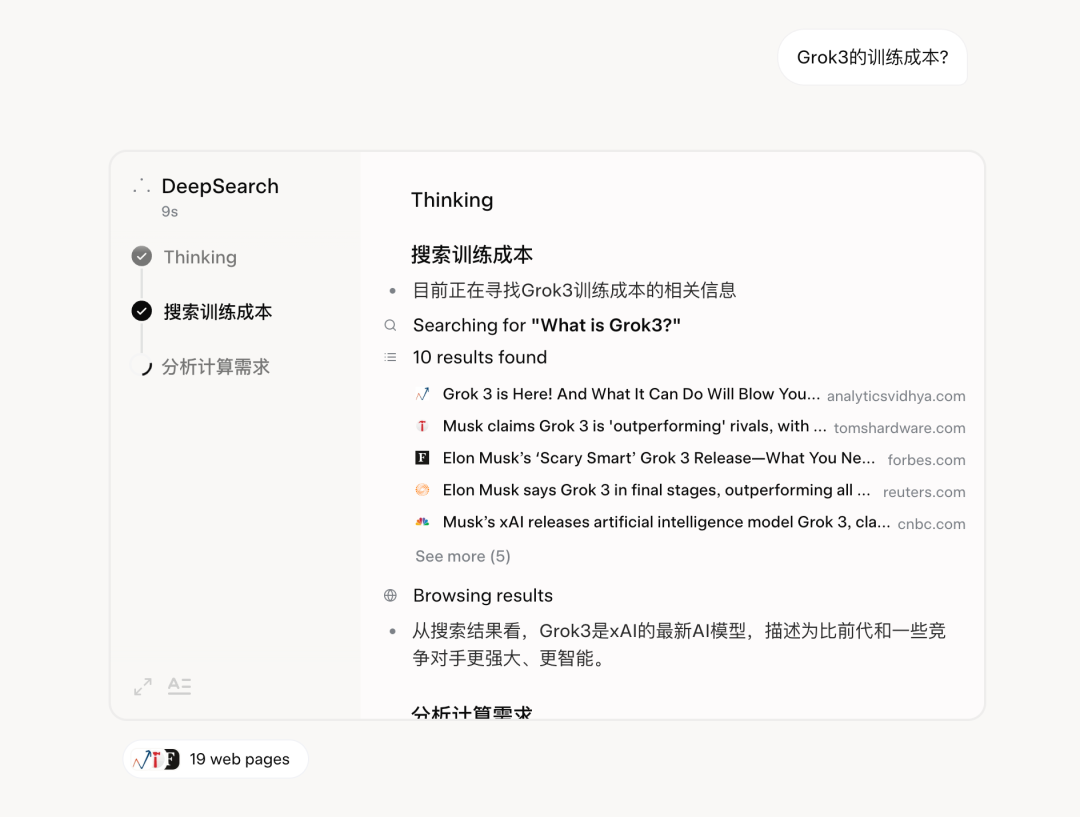Click the globe icon next to Browsing results
This screenshot has width=1080, height=817.
click(x=390, y=595)
